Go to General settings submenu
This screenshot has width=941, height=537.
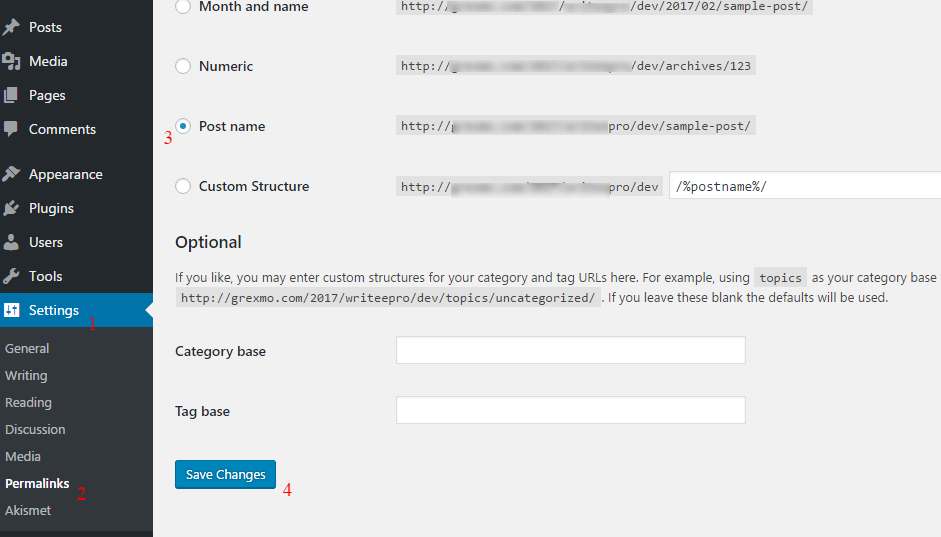point(27,348)
